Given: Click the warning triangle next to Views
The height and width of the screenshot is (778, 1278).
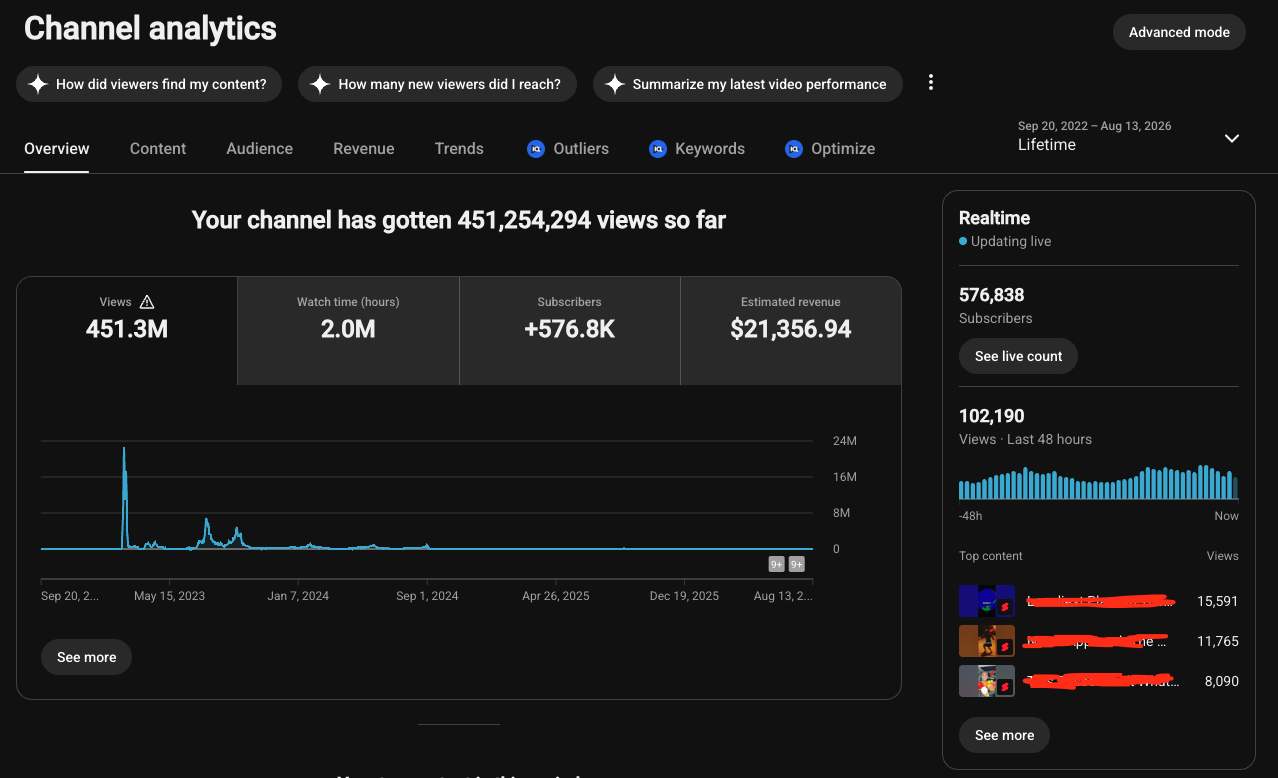Looking at the screenshot, I should pos(147,302).
